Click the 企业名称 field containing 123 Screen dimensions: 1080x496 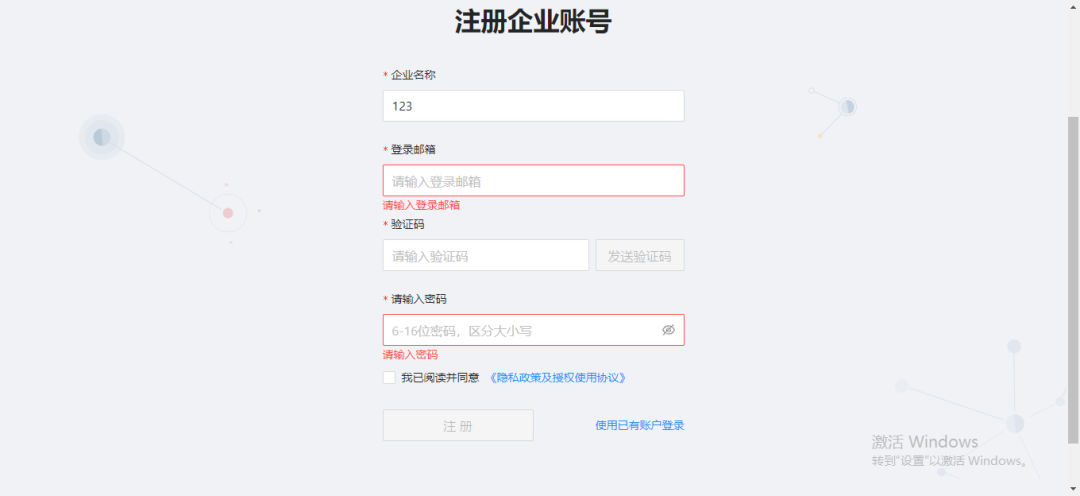click(534, 106)
